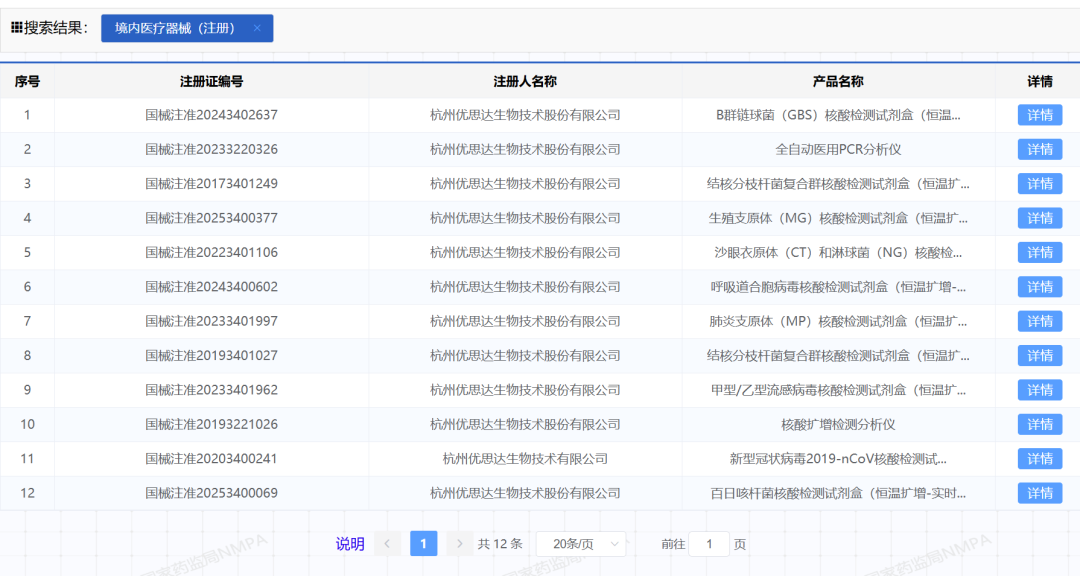
Task: View 详情 for 核酸扩增检测分析仪
Action: [x=1040, y=424]
